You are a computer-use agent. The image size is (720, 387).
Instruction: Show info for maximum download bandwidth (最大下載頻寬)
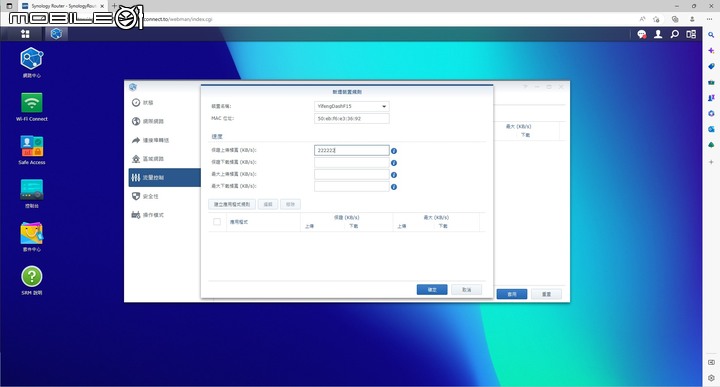pos(394,187)
